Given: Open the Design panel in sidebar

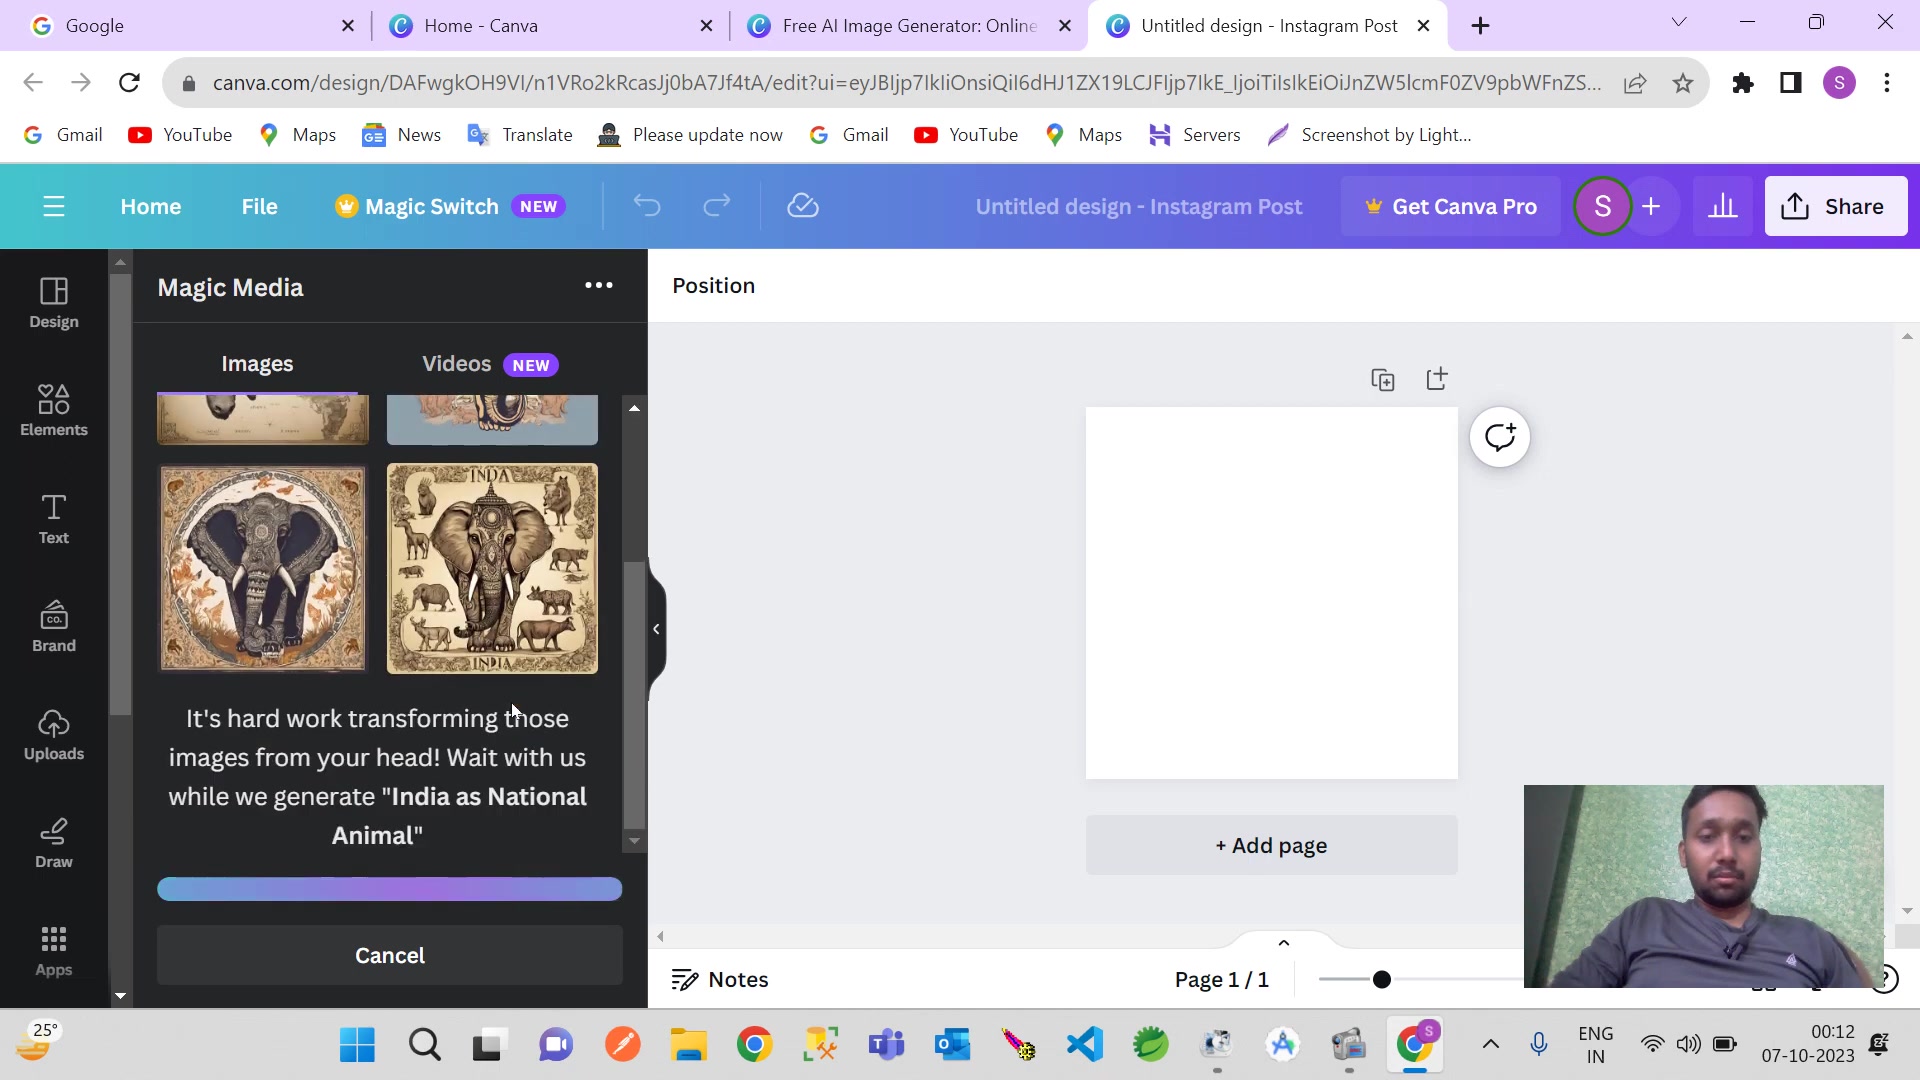Looking at the screenshot, I should (54, 303).
